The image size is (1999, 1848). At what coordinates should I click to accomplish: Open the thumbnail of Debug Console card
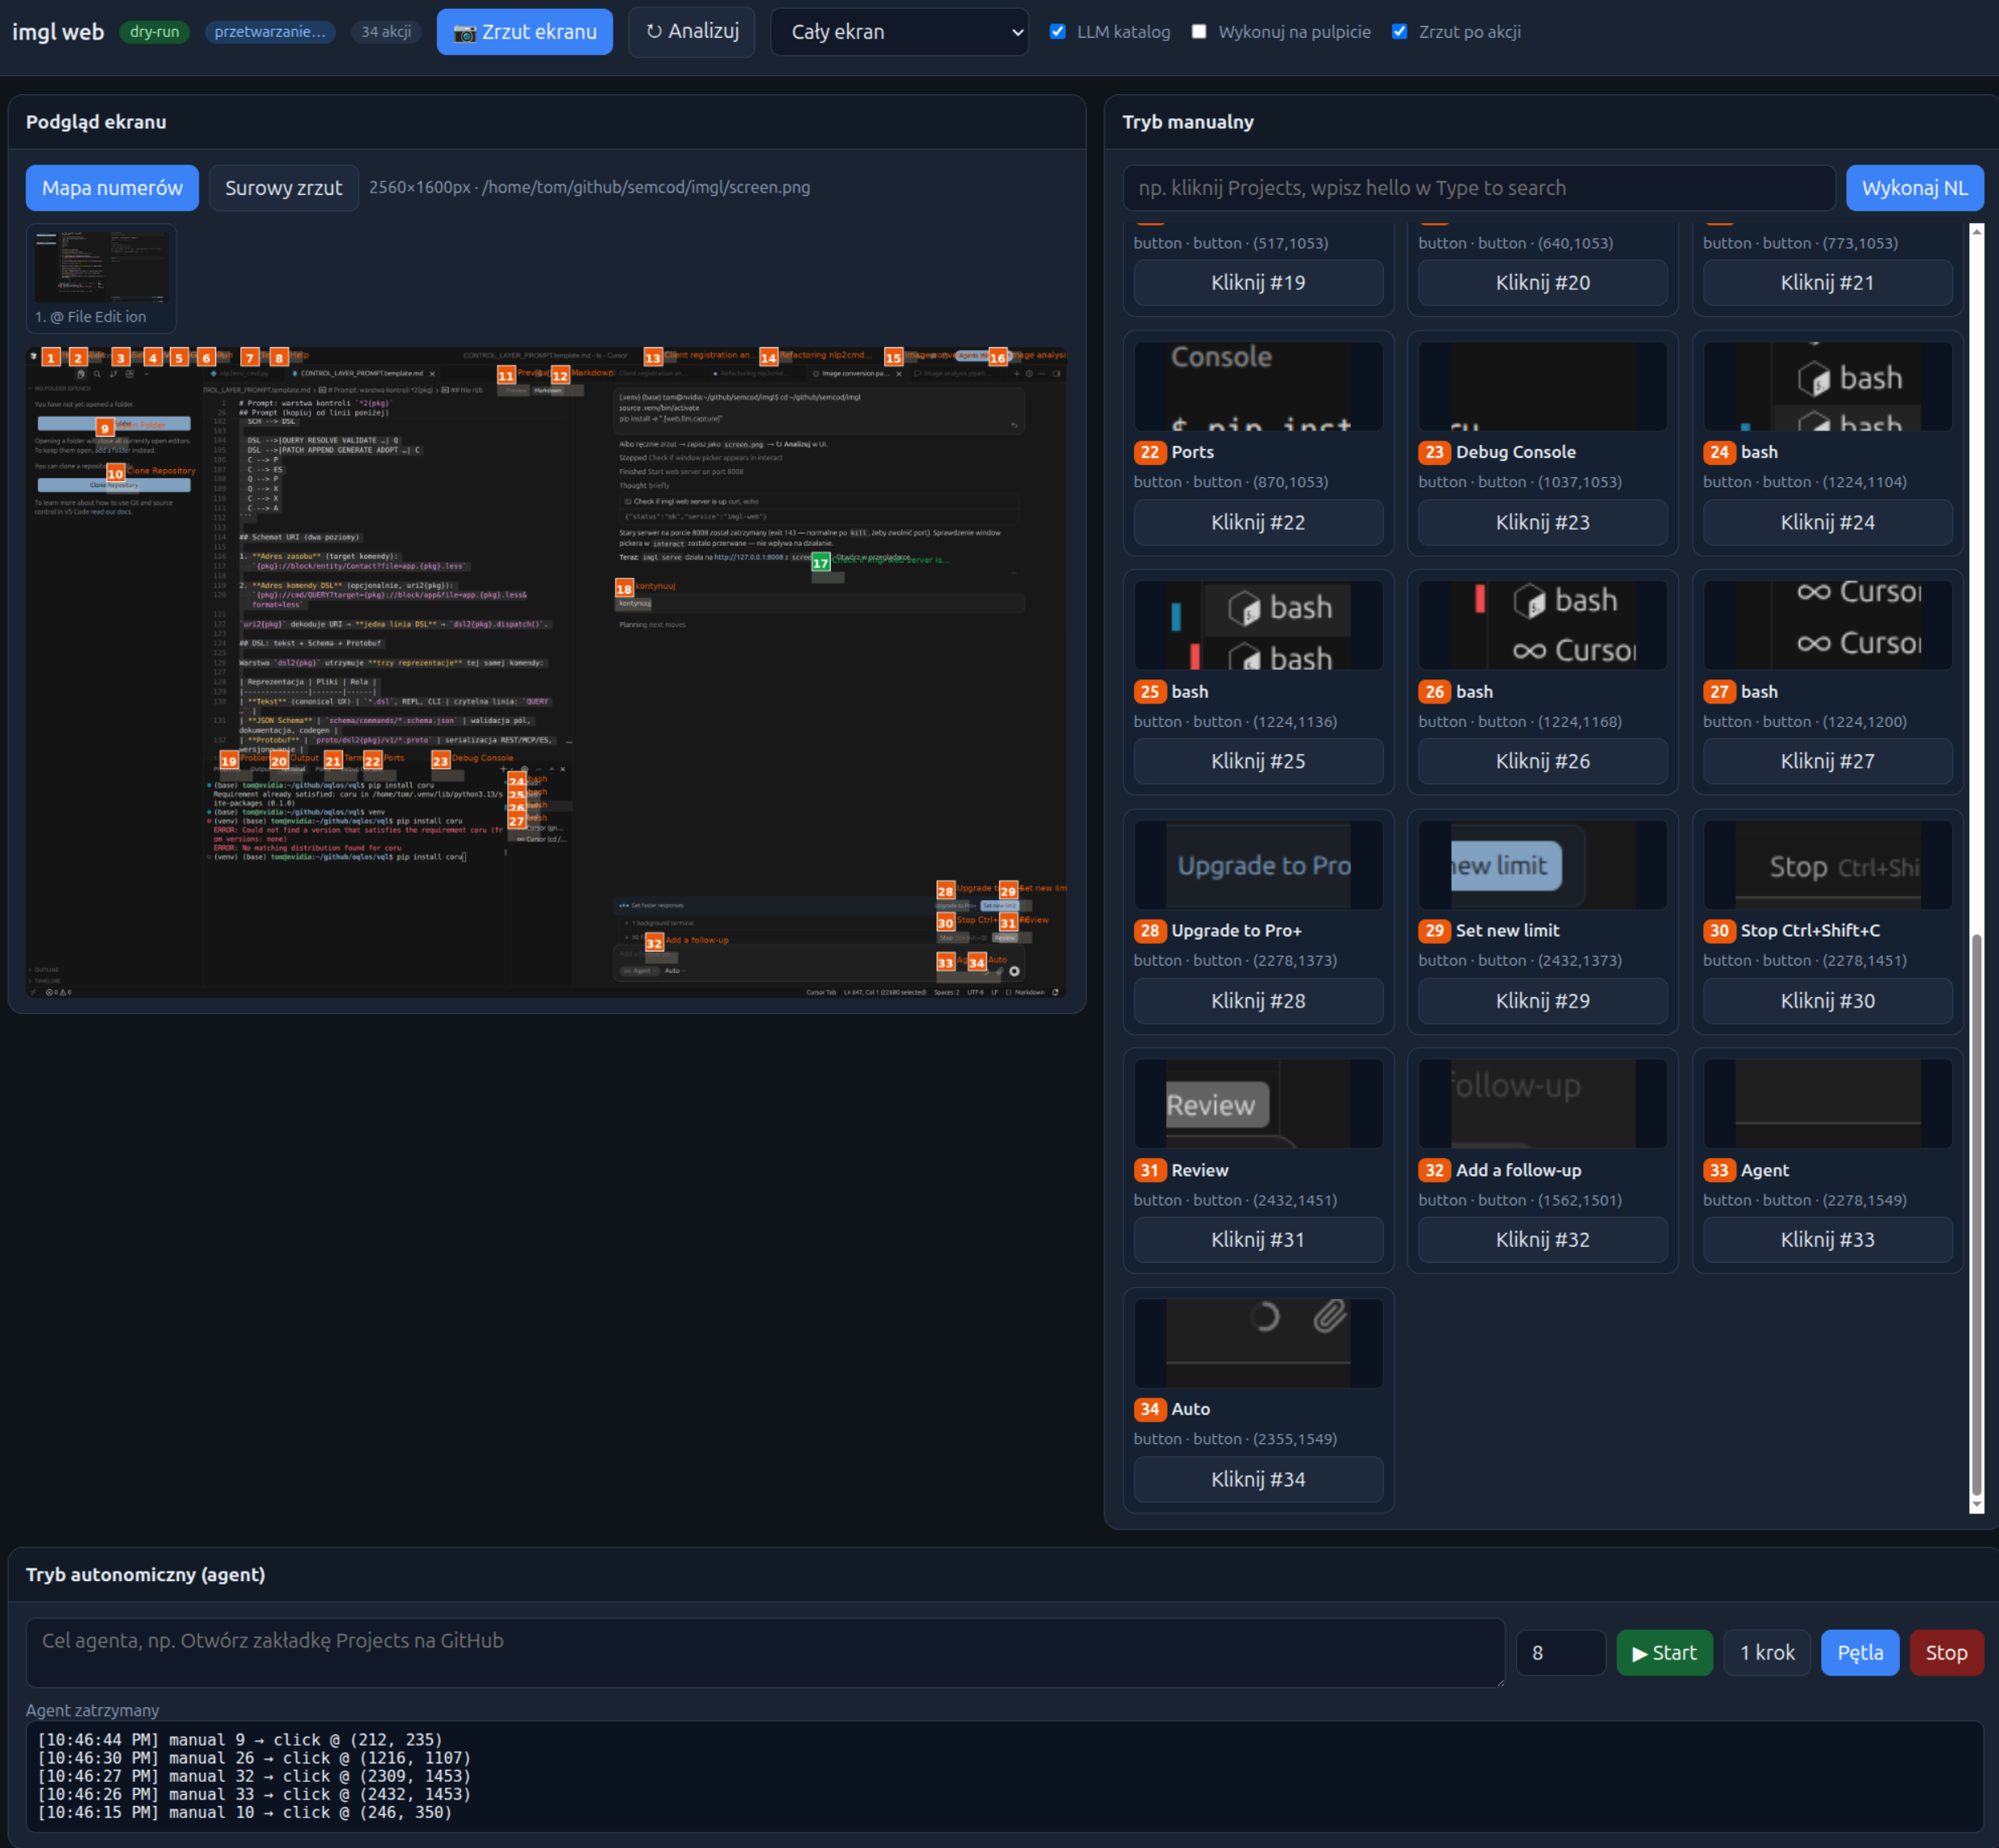click(x=1542, y=386)
